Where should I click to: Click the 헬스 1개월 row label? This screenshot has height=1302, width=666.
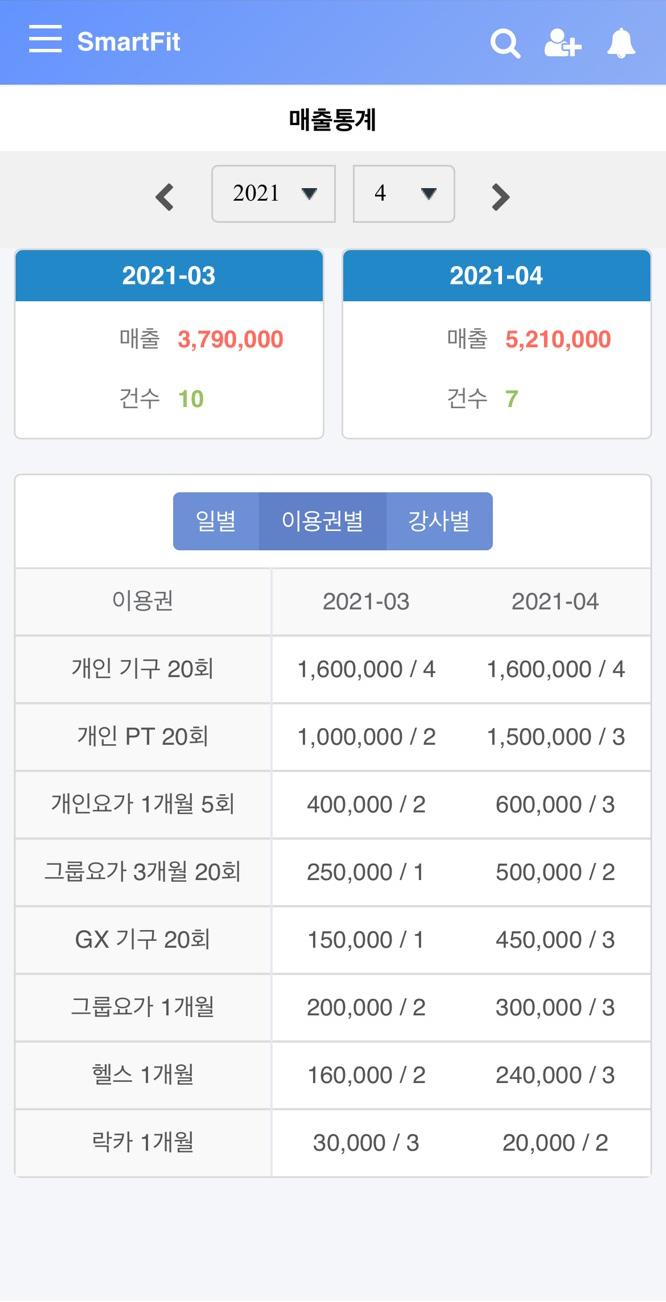coord(143,1075)
